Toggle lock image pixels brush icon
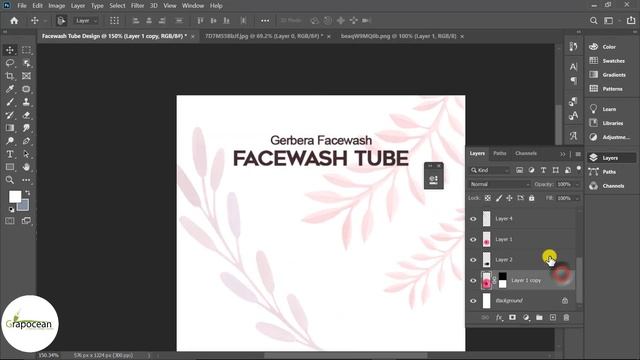The image size is (640, 360). 499,198
